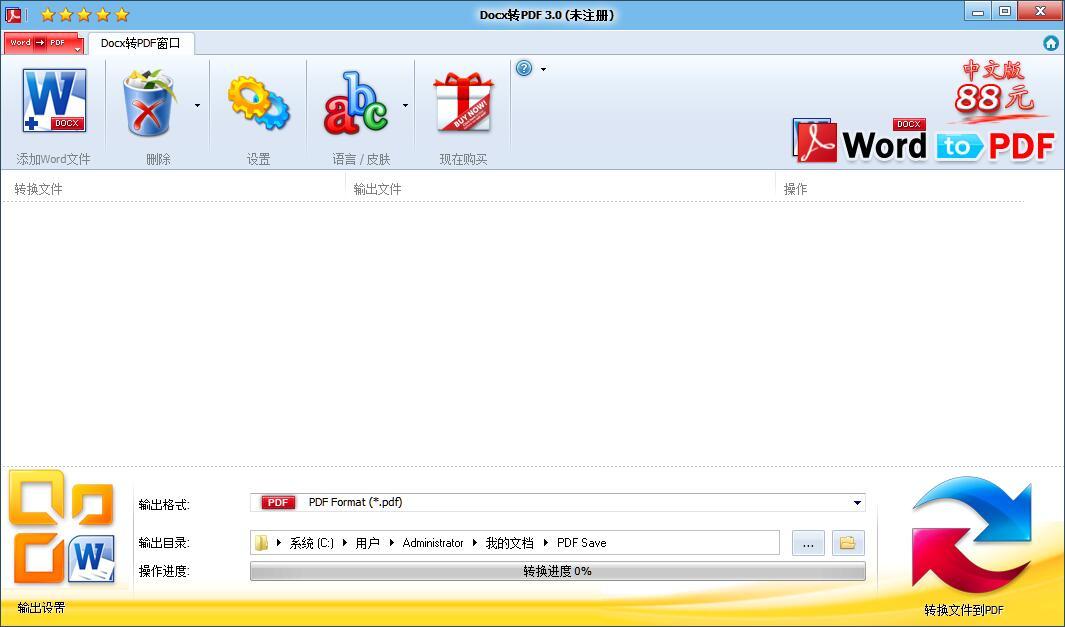Open Settings (设置) gears icon
Screen dimensions: 1065x627
point(259,103)
